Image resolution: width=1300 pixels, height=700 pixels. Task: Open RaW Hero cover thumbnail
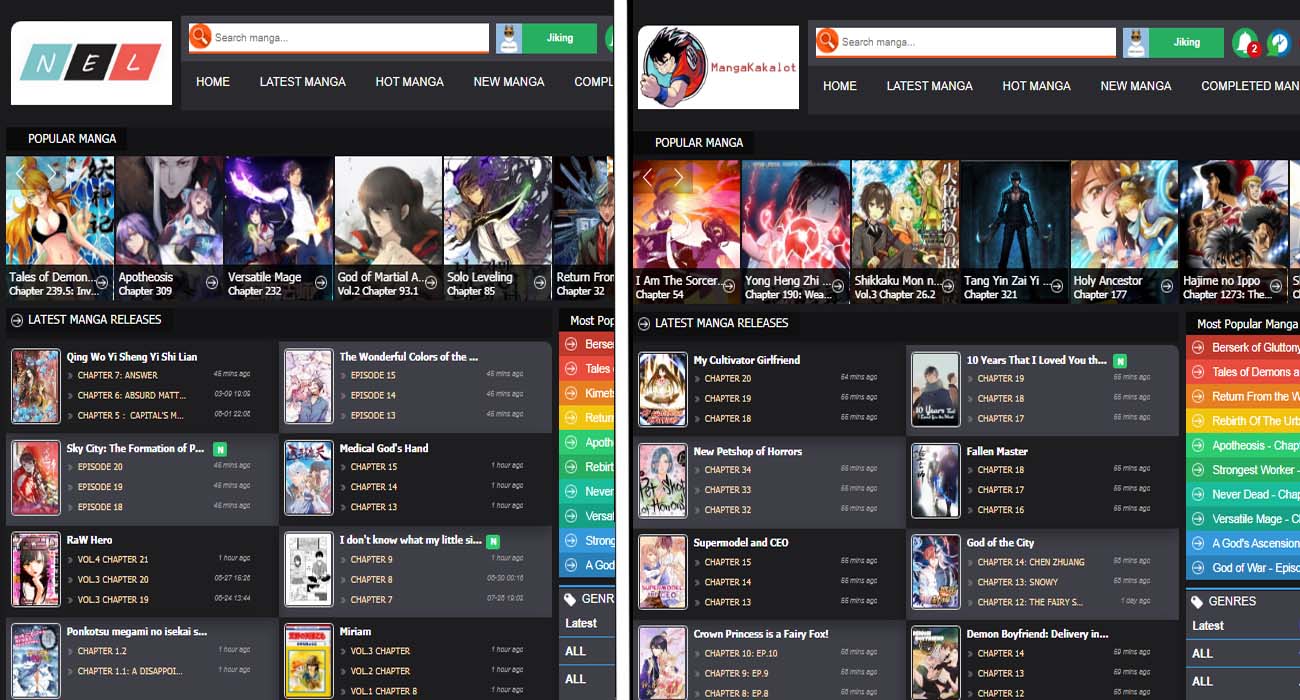click(x=36, y=570)
